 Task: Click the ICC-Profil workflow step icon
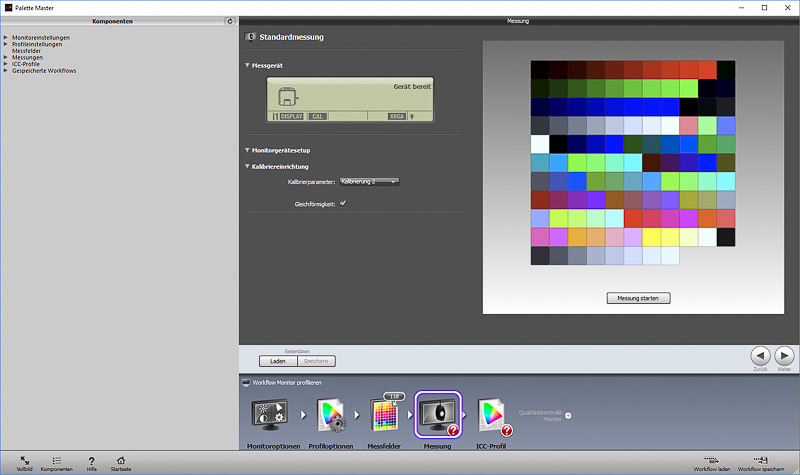coord(493,412)
